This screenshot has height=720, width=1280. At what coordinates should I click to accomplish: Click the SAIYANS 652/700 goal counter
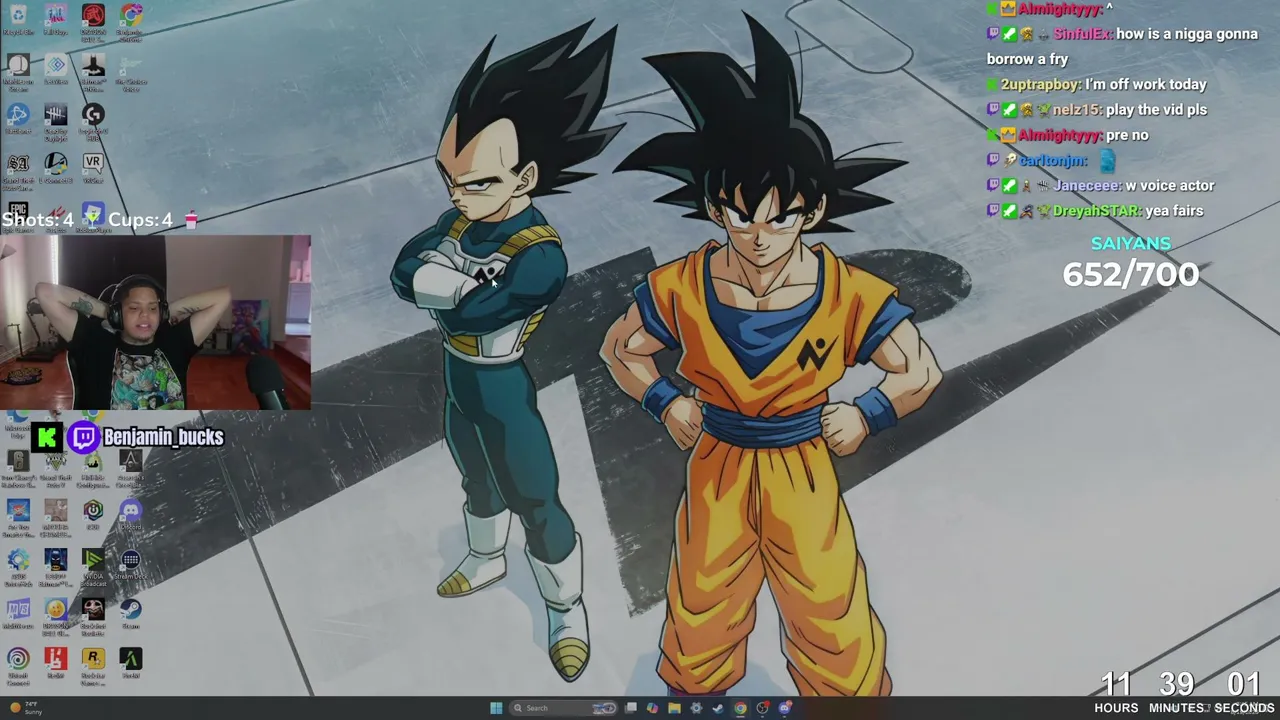coord(1131,264)
